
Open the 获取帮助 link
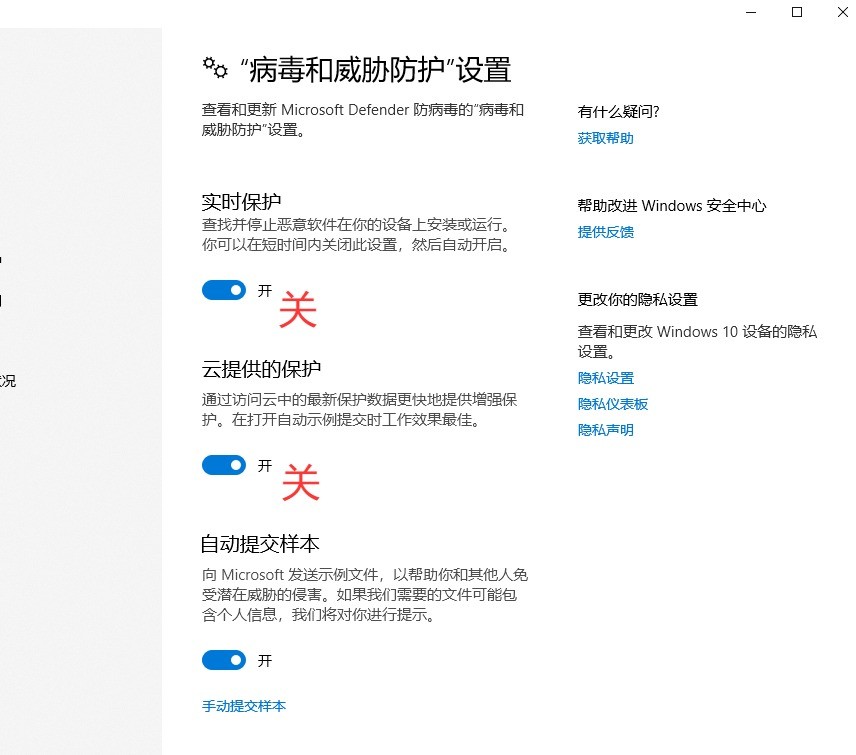(605, 138)
